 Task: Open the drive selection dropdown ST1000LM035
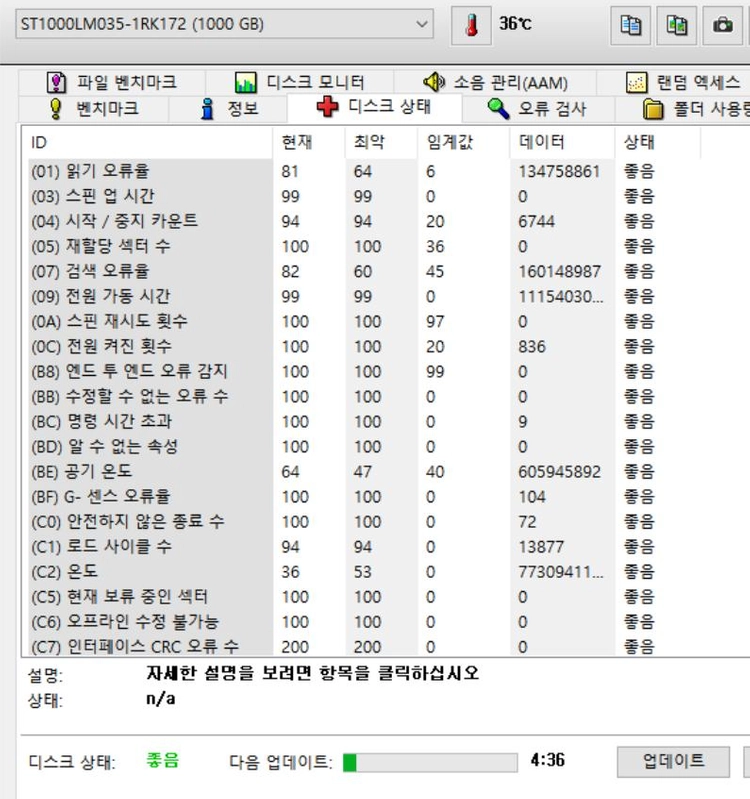point(225,24)
